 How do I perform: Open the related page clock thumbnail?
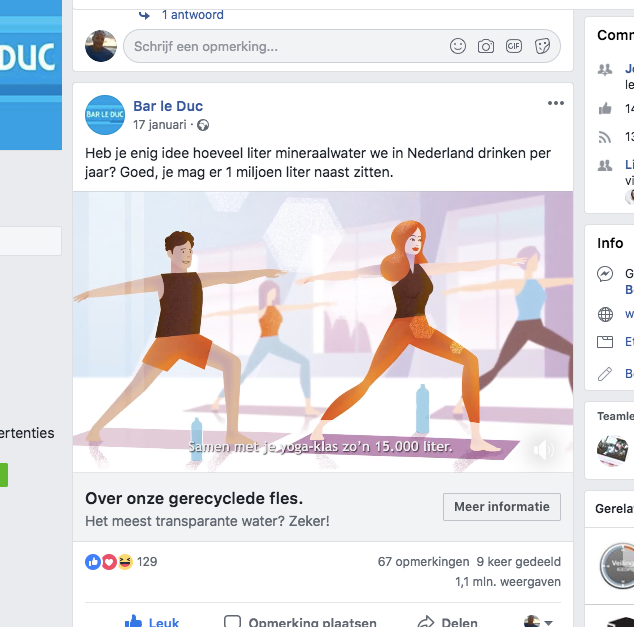click(x=617, y=565)
